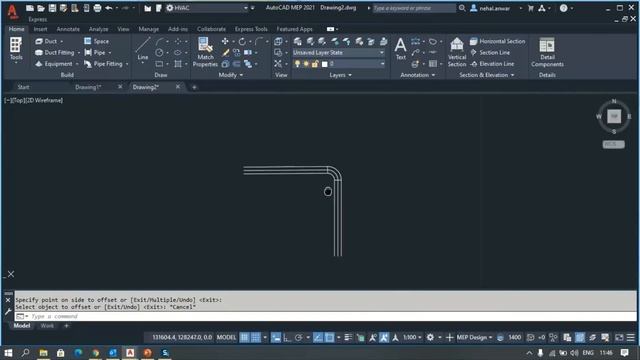Image resolution: width=640 pixels, height=360 pixels.
Task: Toggle lineweight display in status bar
Action: click(x=348, y=337)
